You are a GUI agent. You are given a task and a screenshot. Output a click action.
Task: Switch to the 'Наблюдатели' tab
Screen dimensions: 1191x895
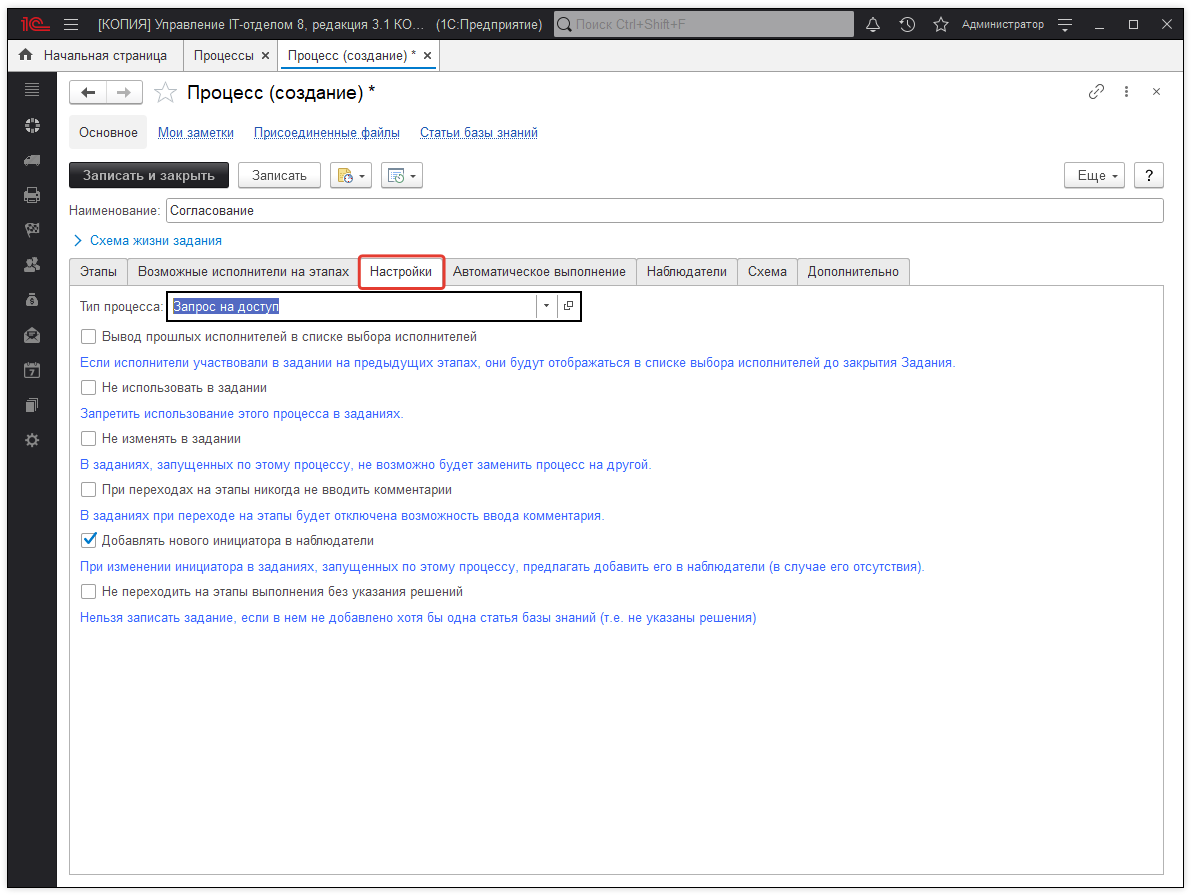[686, 272]
